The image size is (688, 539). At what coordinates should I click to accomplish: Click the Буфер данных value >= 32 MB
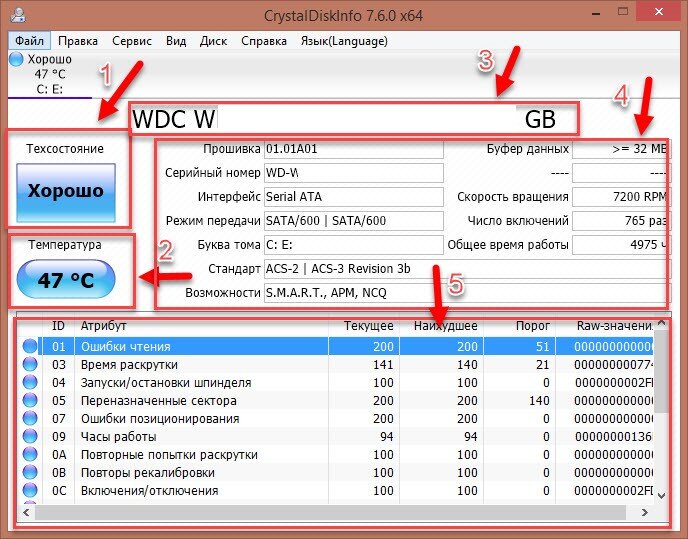click(x=620, y=149)
